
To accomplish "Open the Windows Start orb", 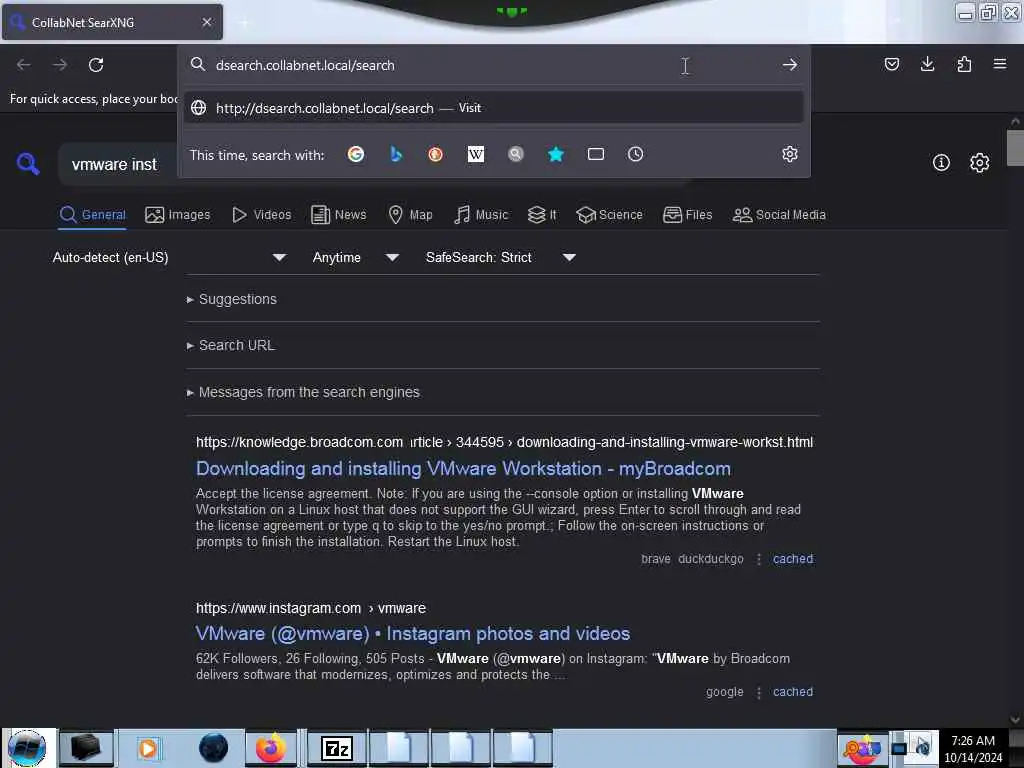I will click(27, 748).
